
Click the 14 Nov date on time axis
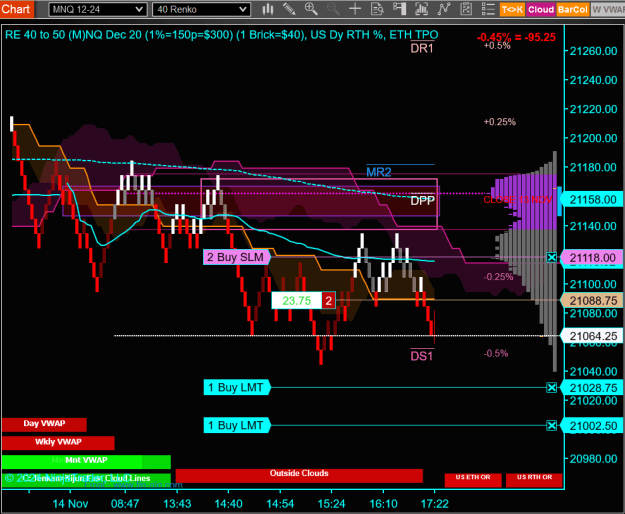70,504
